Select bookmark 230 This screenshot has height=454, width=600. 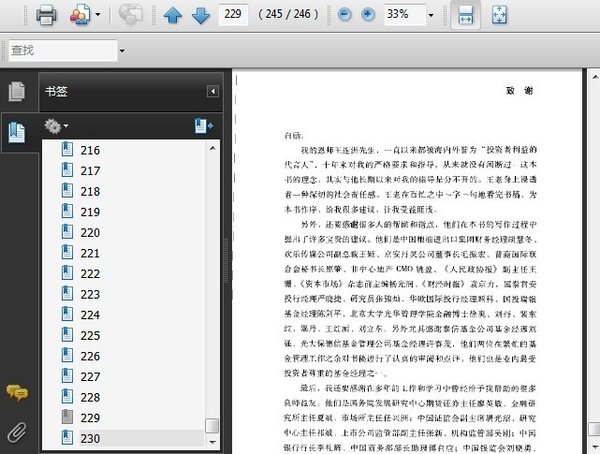tap(90, 439)
